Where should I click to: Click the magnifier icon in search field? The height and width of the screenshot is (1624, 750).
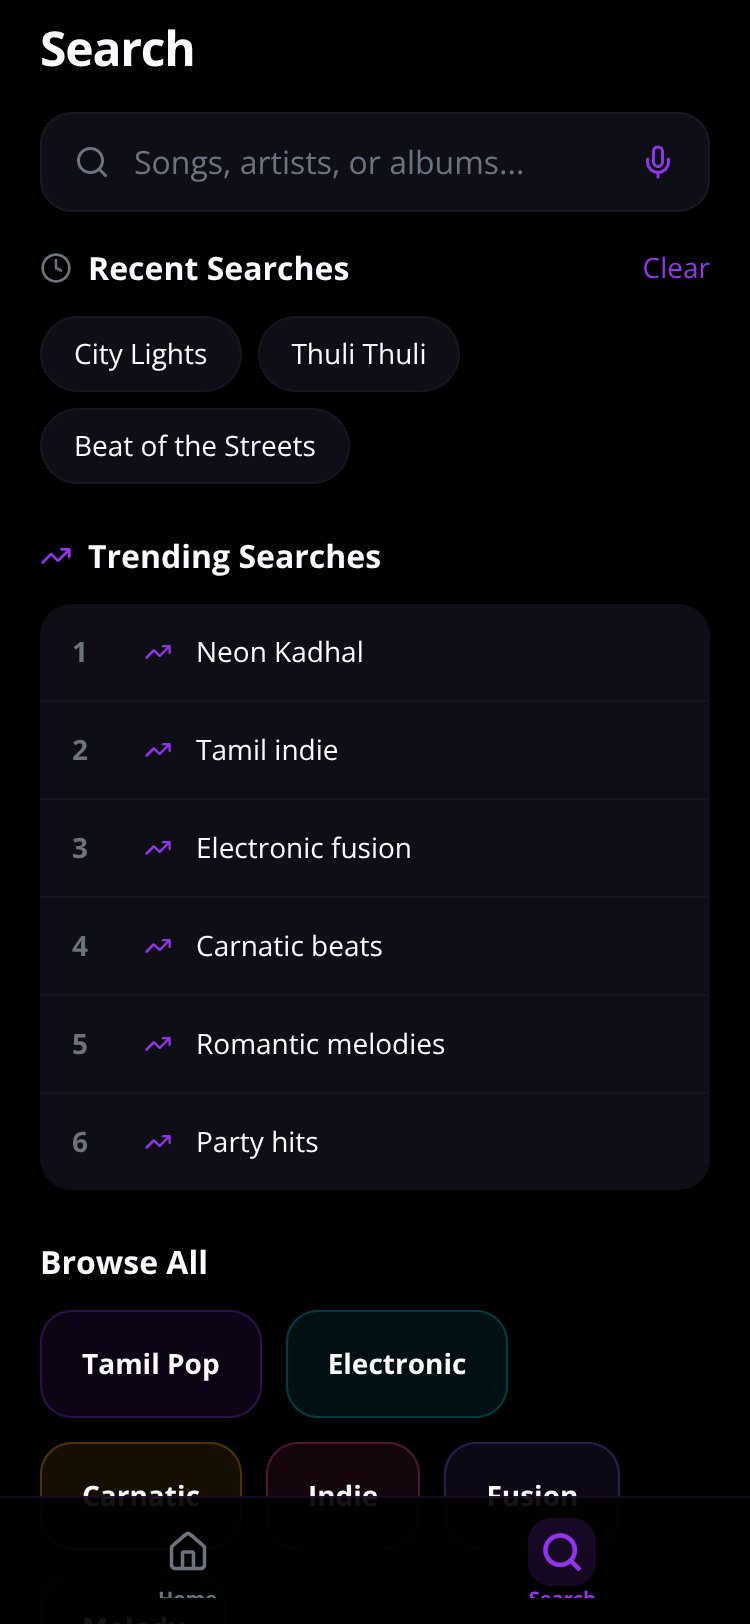(x=92, y=162)
